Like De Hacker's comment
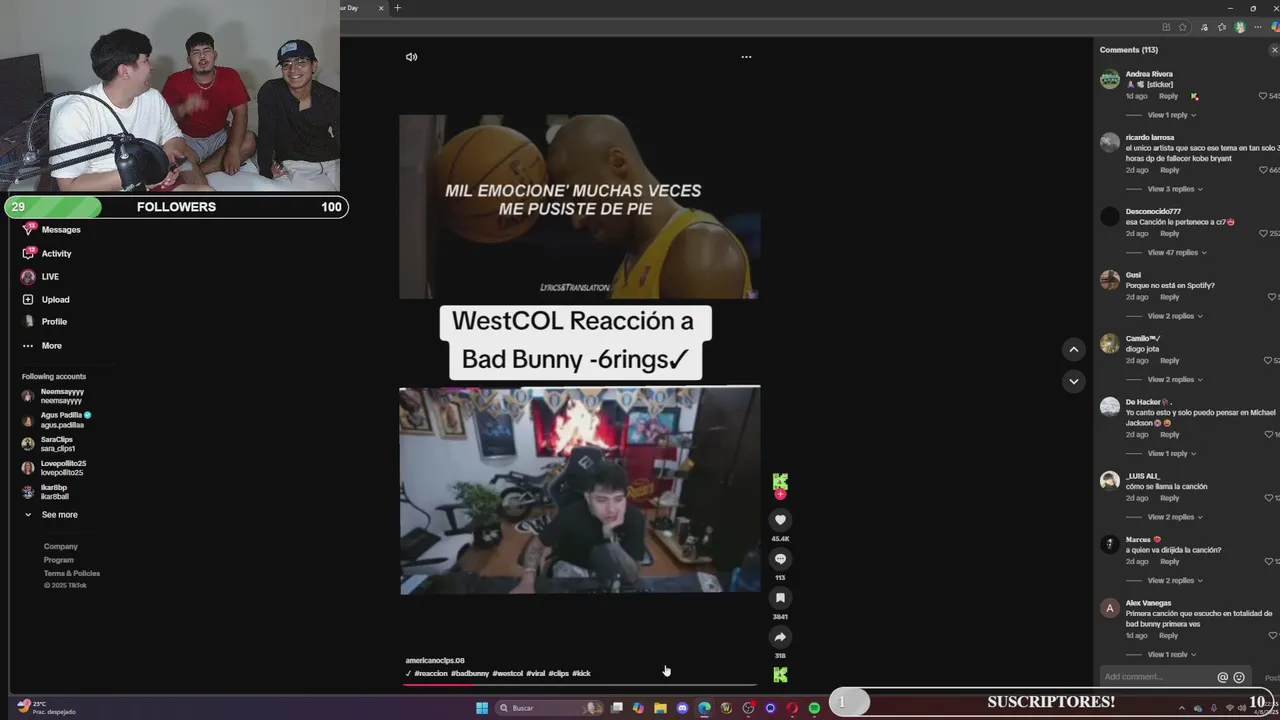1280x720 pixels. pyautogui.click(x=1268, y=434)
